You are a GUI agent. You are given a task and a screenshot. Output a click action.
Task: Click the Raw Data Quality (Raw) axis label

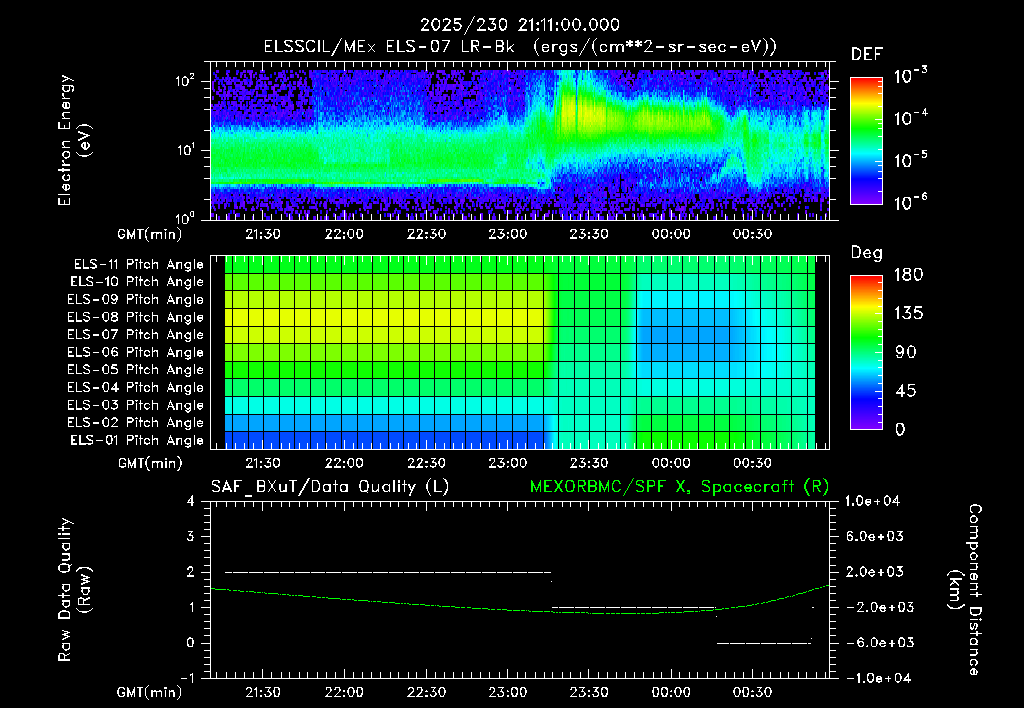74,590
